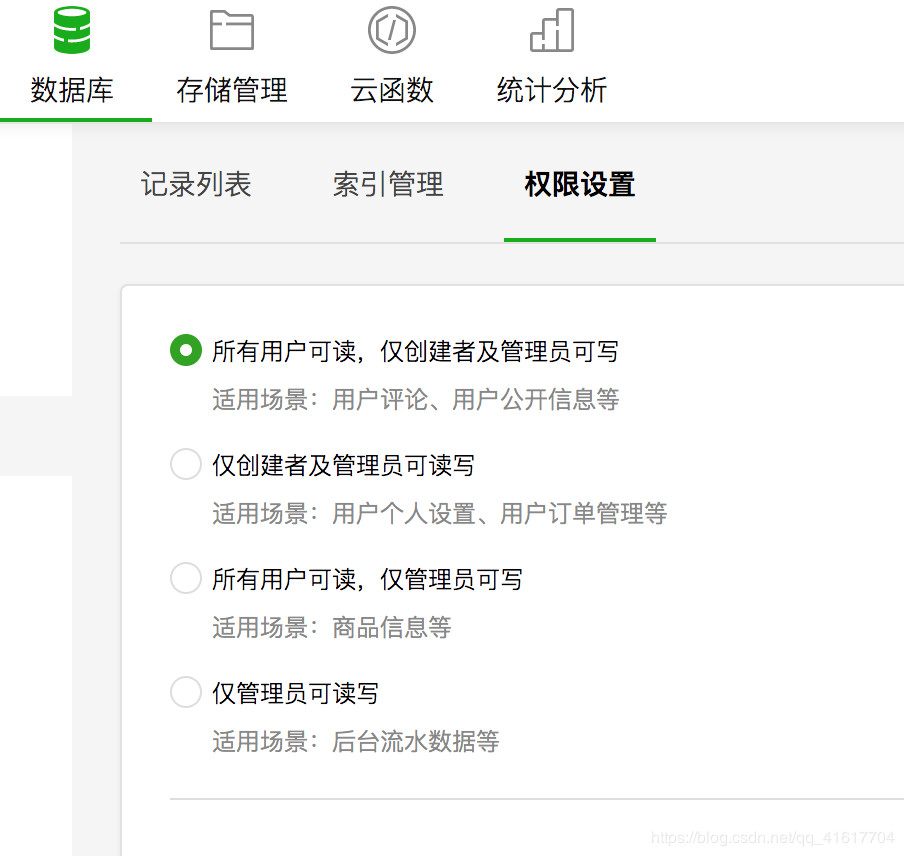Click the cloud functions code icon

click(392, 30)
